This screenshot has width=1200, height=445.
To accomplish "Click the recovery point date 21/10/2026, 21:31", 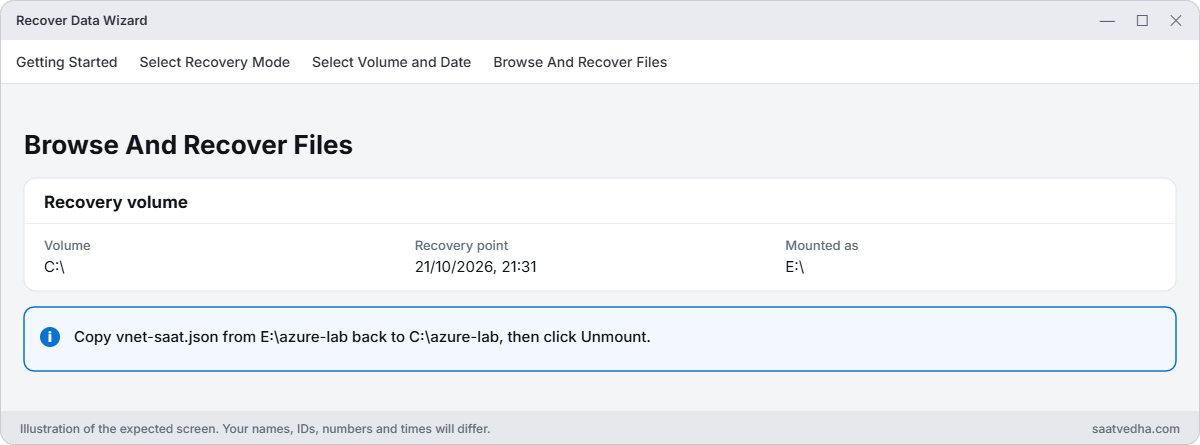I will [477, 267].
